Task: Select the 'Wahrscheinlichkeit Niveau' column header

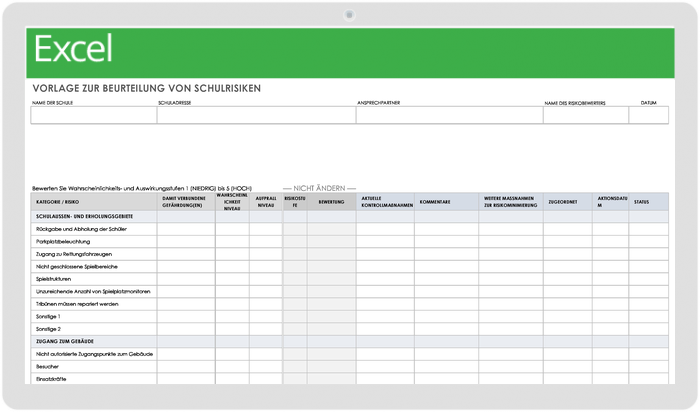Action: point(232,202)
